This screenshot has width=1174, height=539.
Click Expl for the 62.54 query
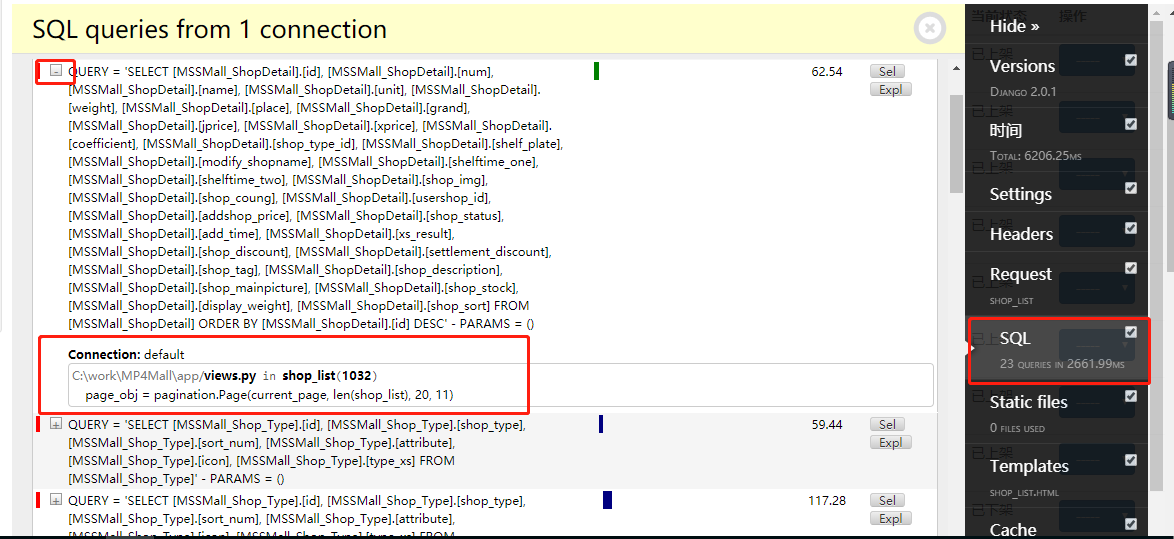tap(891, 89)
